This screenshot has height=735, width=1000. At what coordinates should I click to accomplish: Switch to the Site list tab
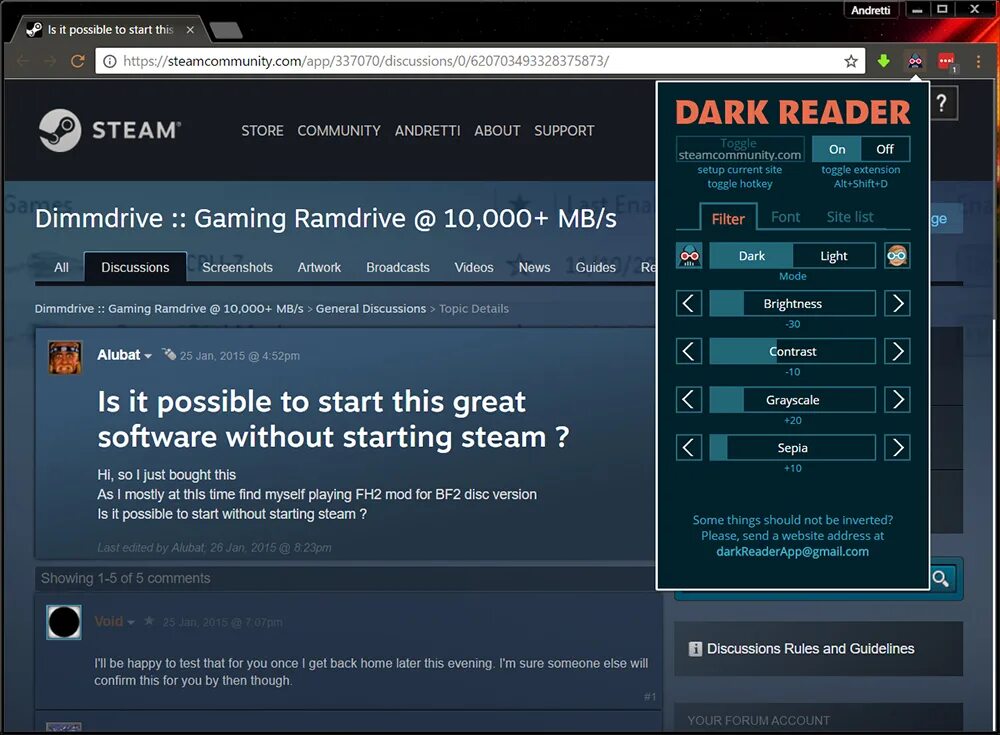tap(849, 217)
